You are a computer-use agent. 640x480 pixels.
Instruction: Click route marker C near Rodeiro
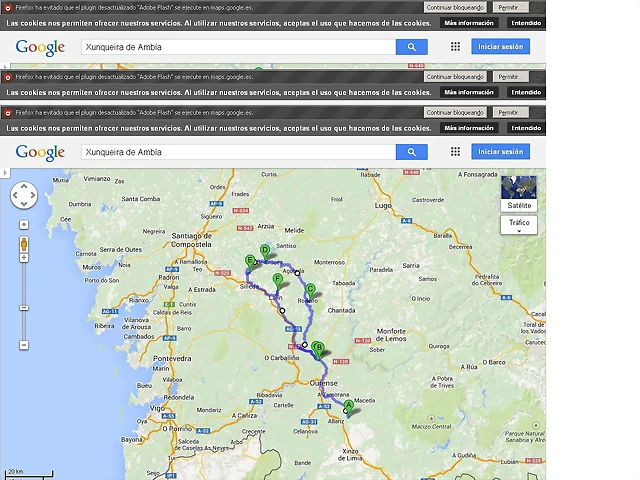310,291
